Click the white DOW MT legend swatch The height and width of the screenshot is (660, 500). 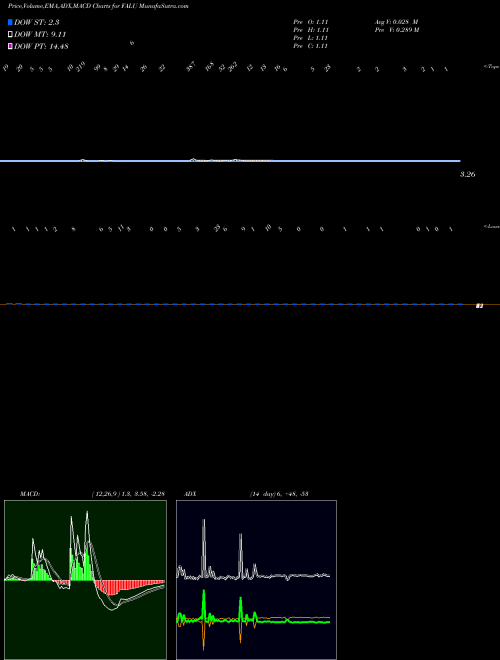coord(10,34)
